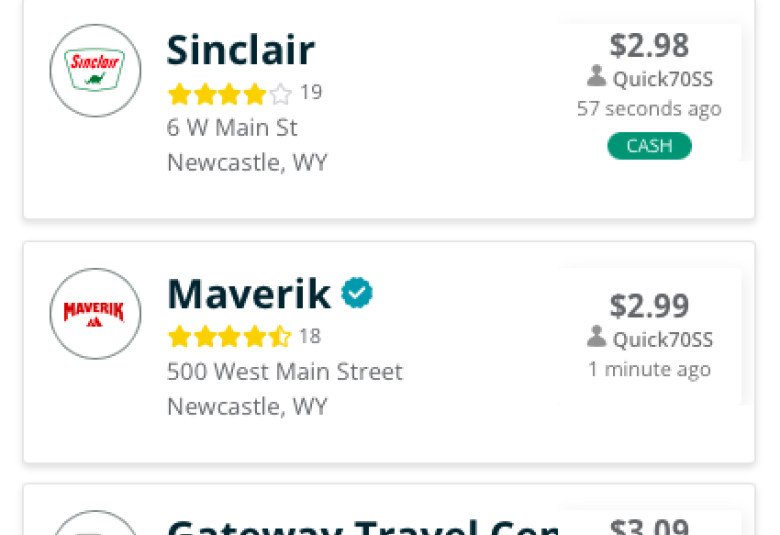Image resolution: width=780 pixels, height=535 pixels.
Task: Click the user icon in Maverik price box
Action: coord(596,336)
